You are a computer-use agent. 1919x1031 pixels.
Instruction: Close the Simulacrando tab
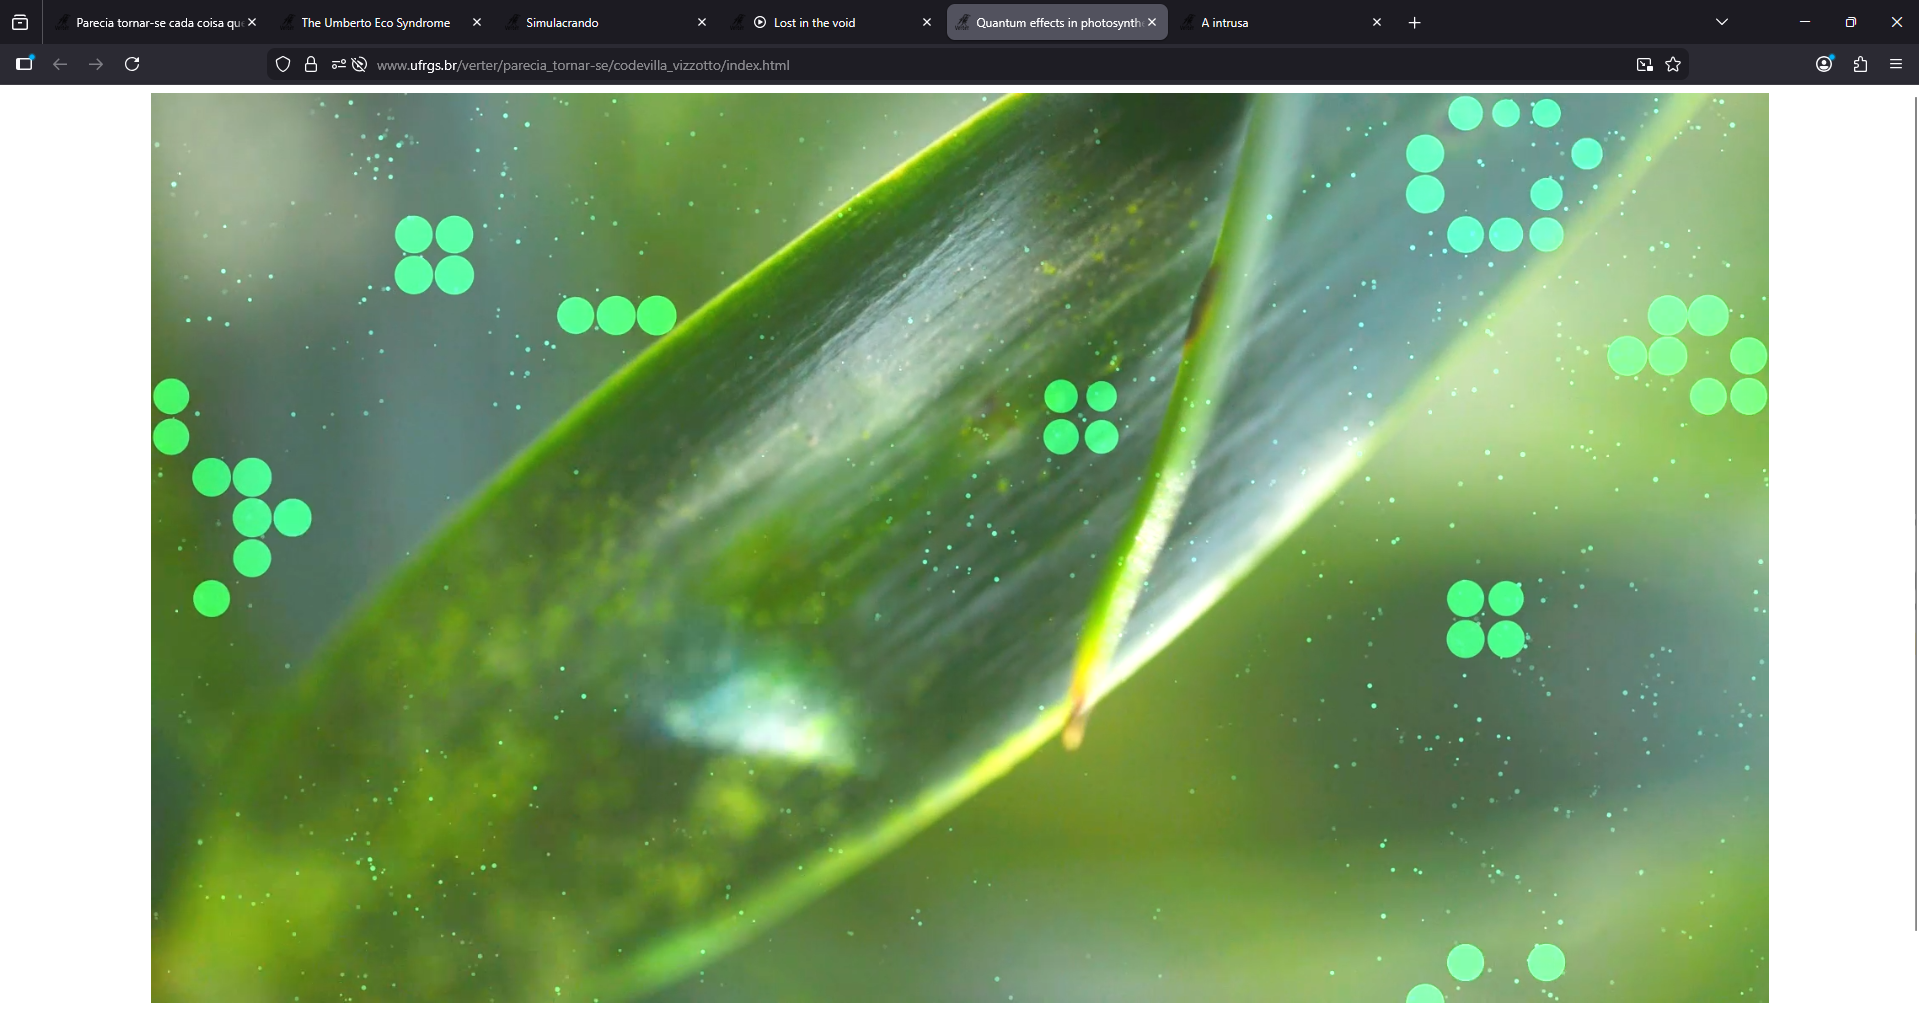pos(702,22)
